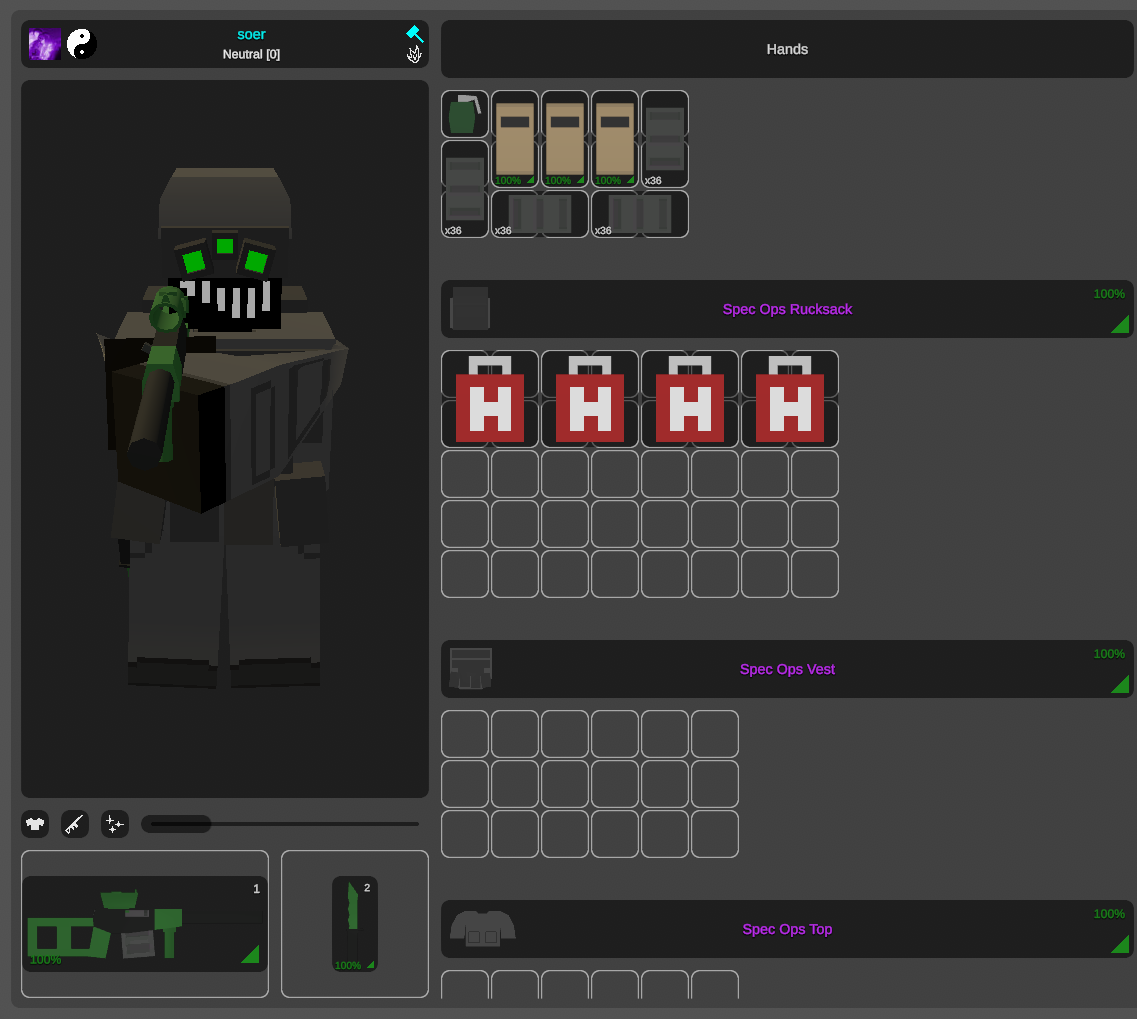This screenshot has width=1137, height=1019.
Task: Select the leftmost medkit in the rucksack
Action: [490, 399]
